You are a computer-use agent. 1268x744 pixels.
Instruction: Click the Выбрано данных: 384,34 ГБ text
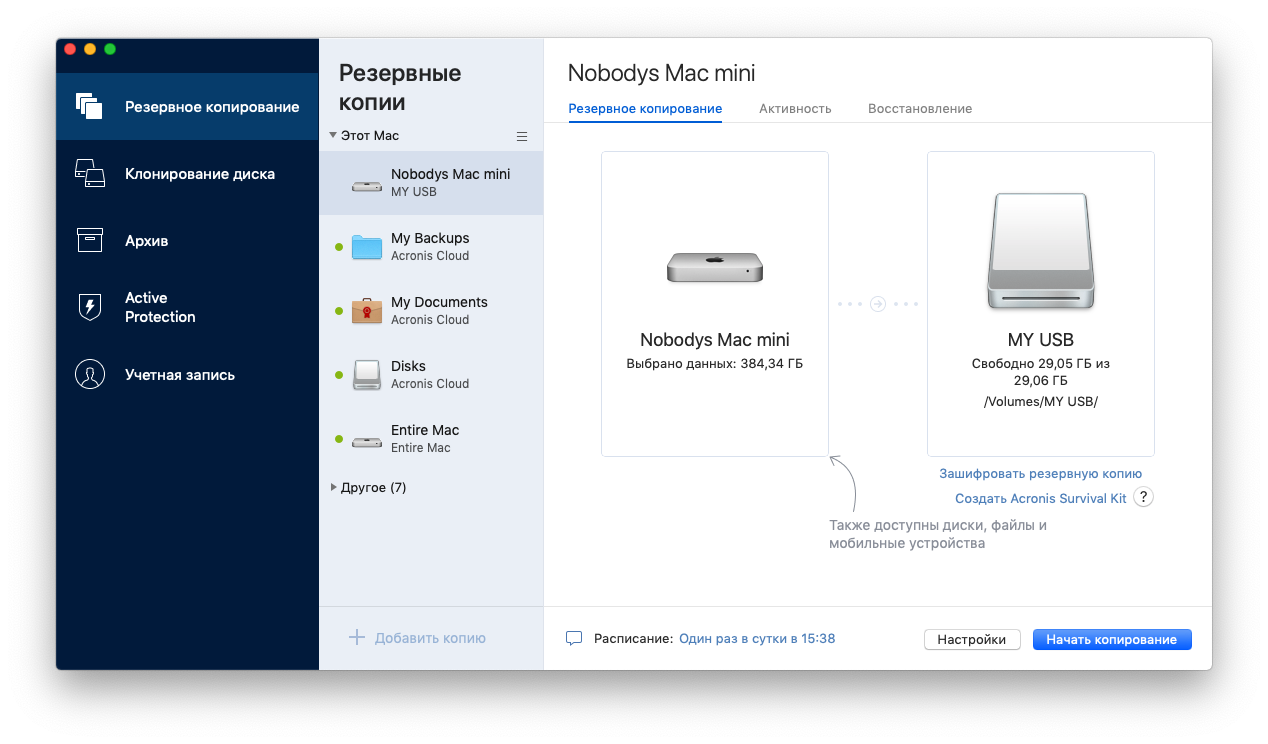pyautogui.click(x=715, y=364)
